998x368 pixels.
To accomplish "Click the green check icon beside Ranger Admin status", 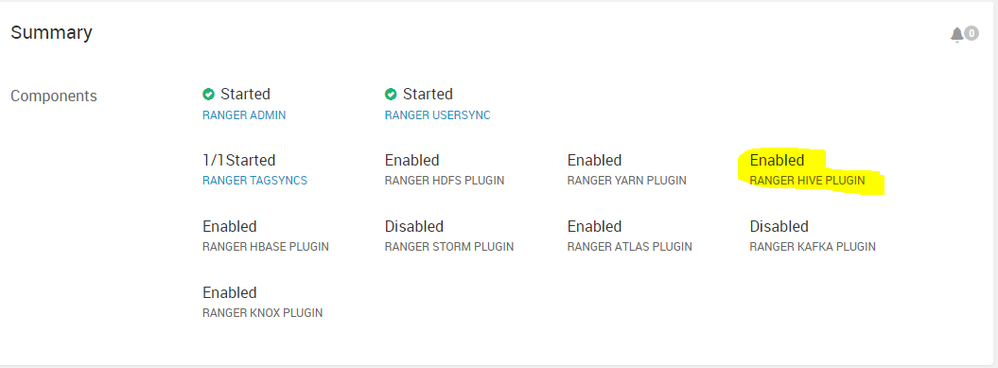I will 209,94.
